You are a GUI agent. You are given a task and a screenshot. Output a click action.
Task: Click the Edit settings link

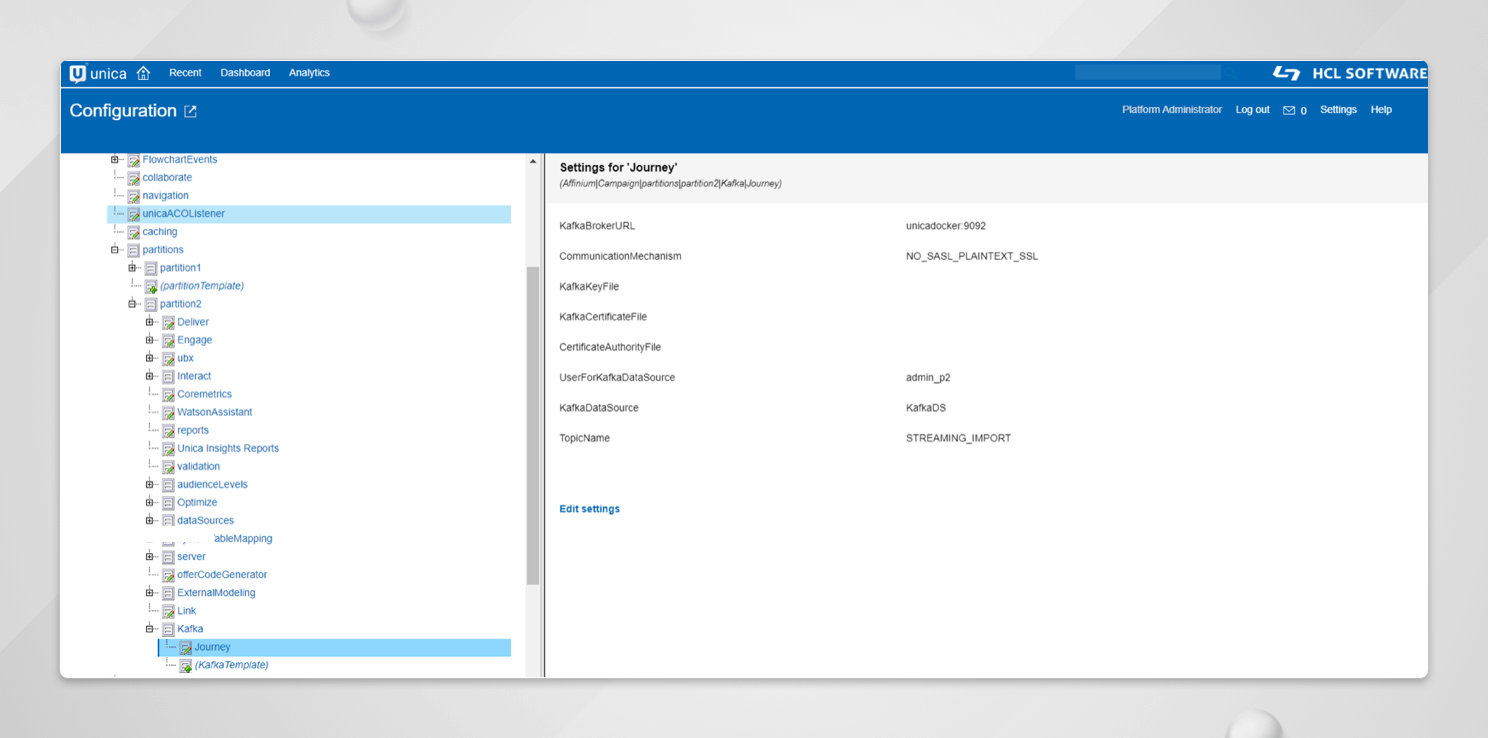(589, 509)
